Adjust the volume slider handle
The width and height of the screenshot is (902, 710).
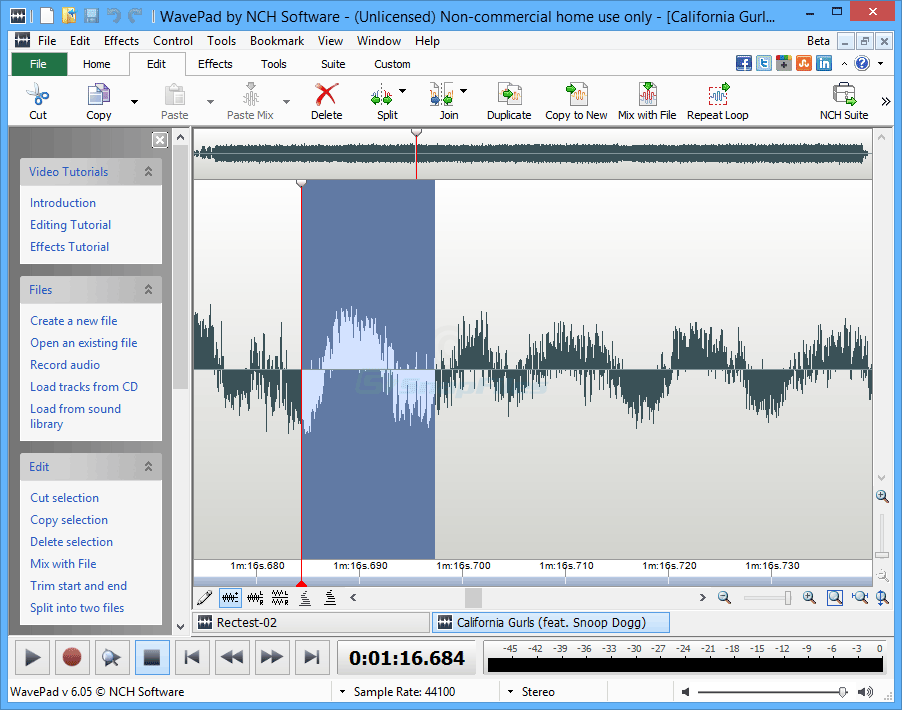tap(843, 692)
